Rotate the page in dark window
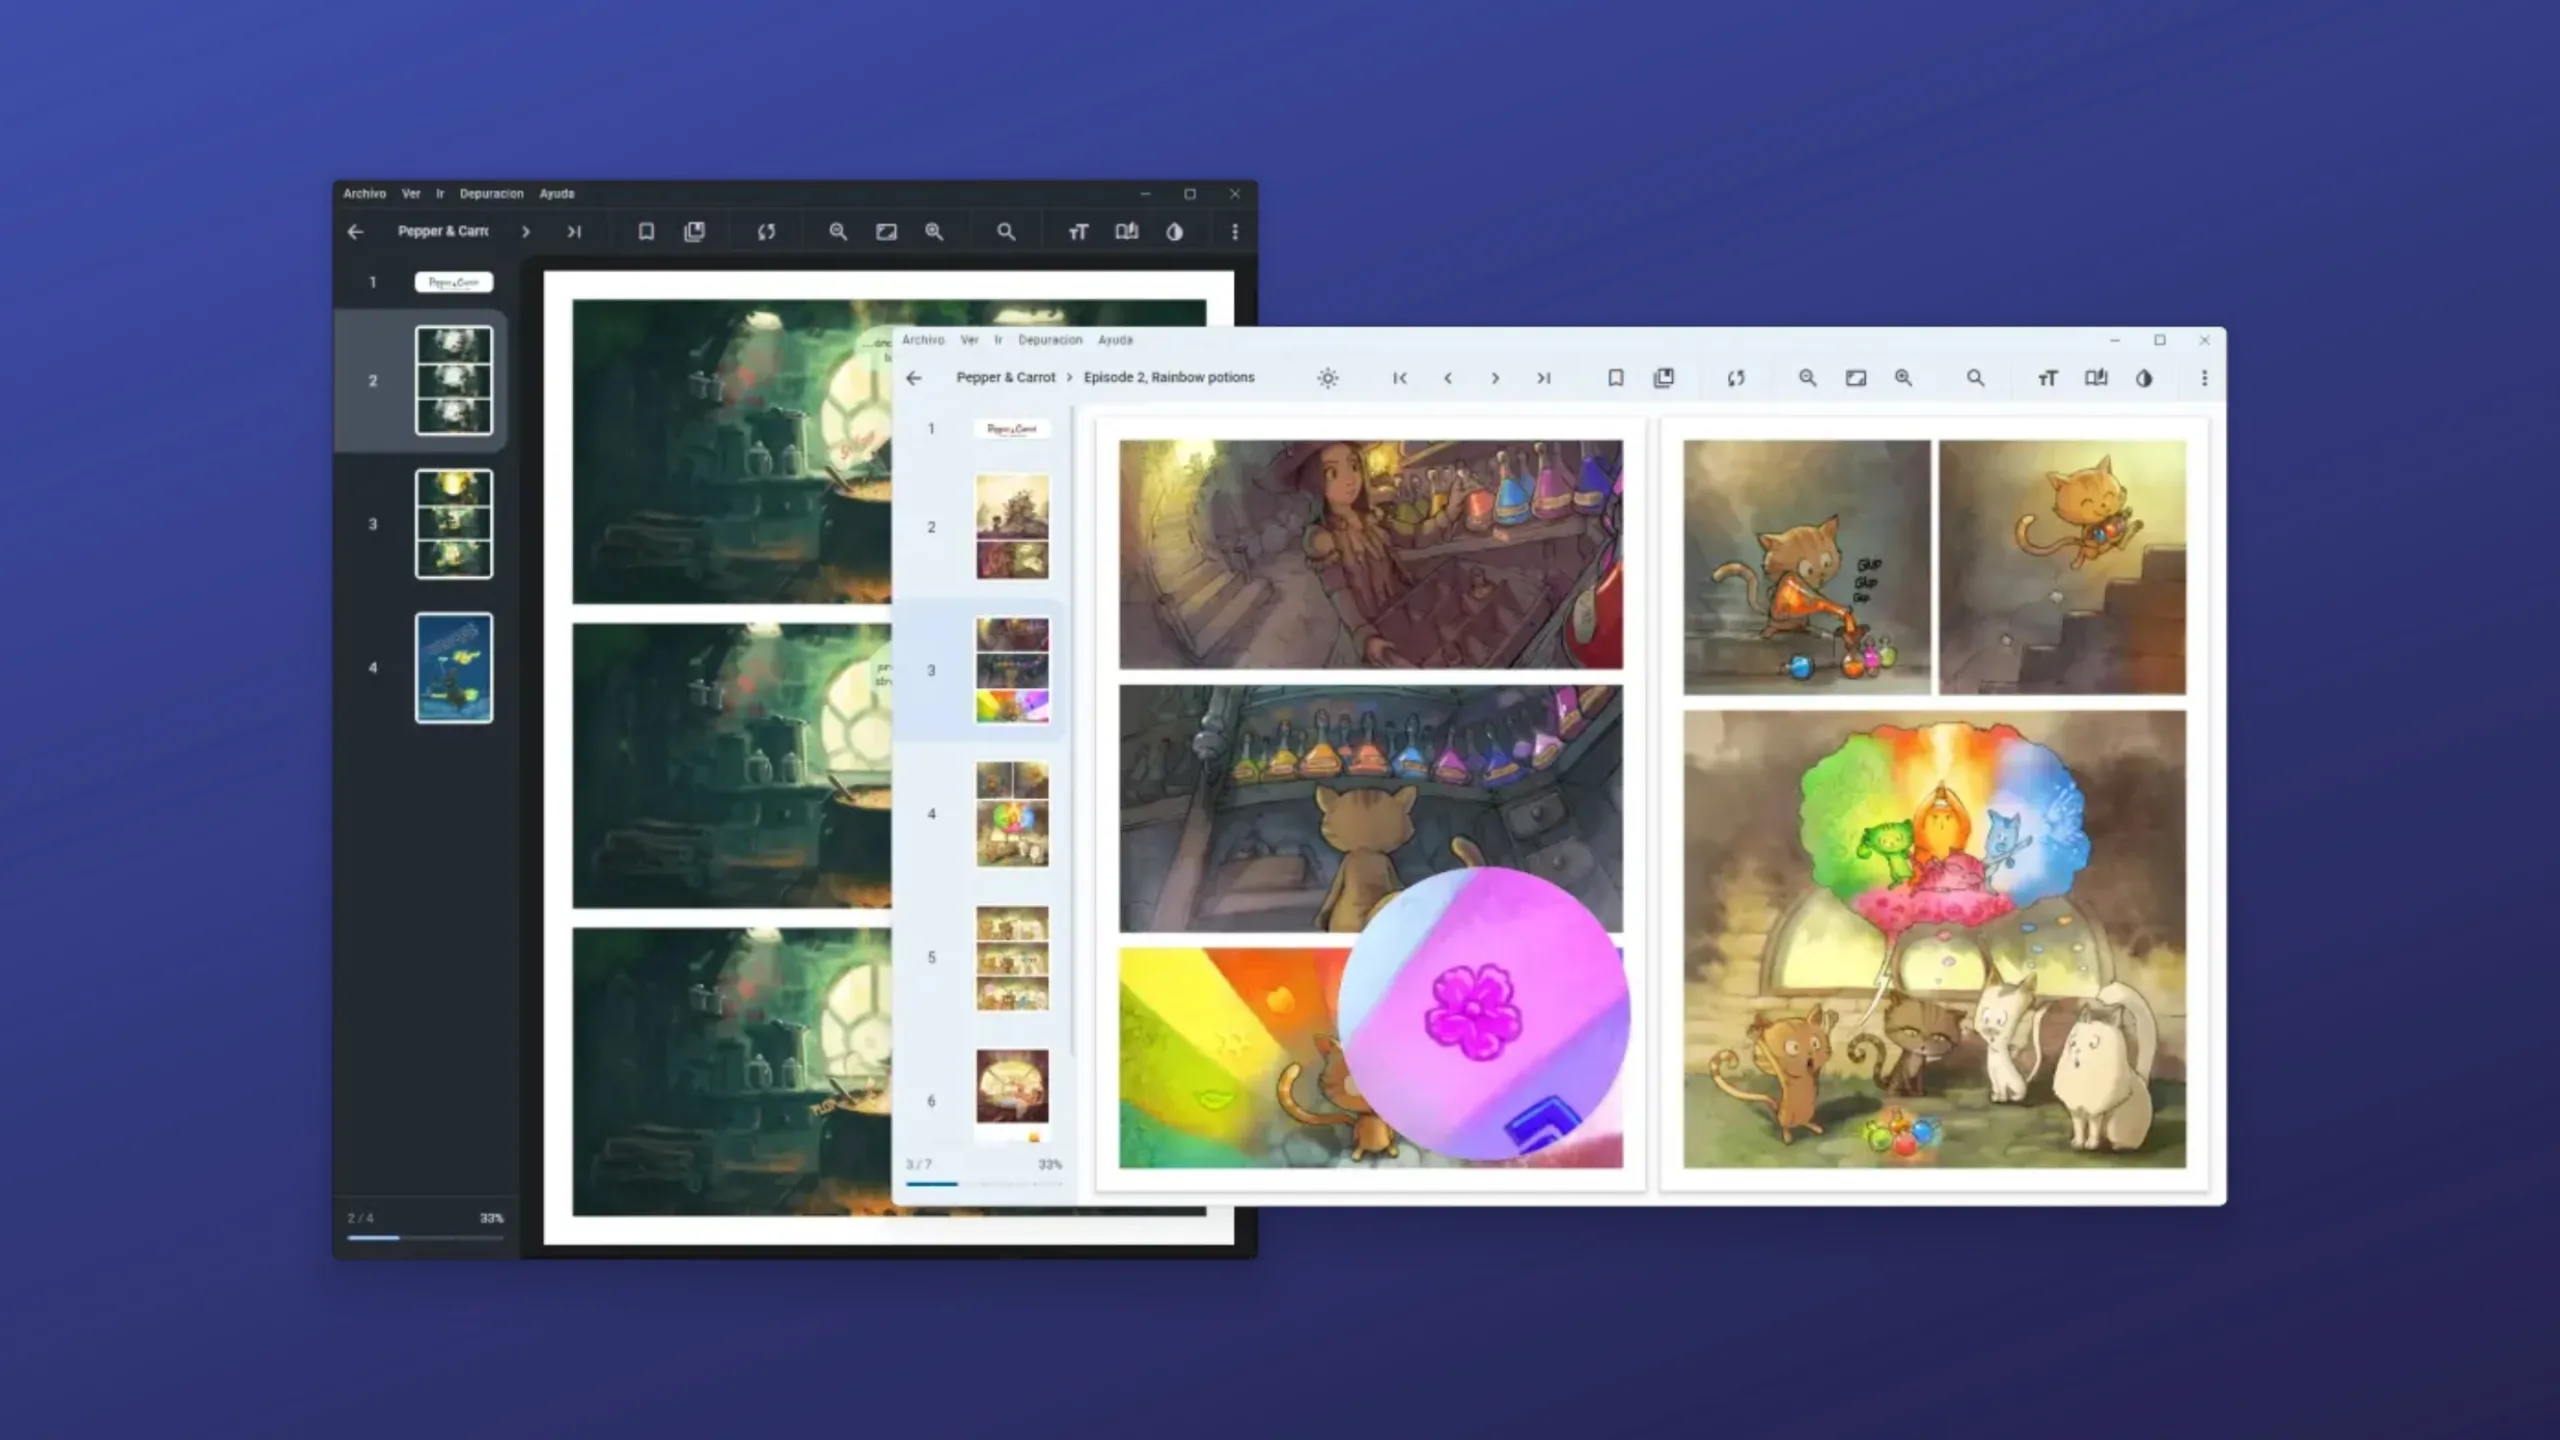The image size is (2560, 1440). (766, 232)
